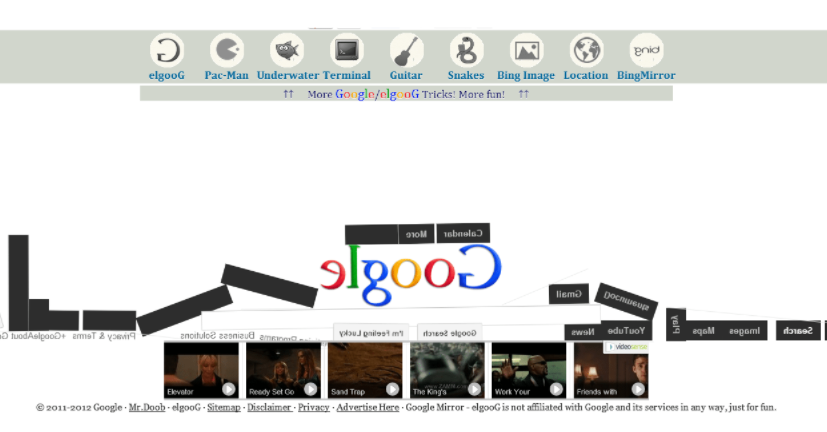Click More Google/elgooG Tricks banner
827x432 pixels.
point(406,94)
